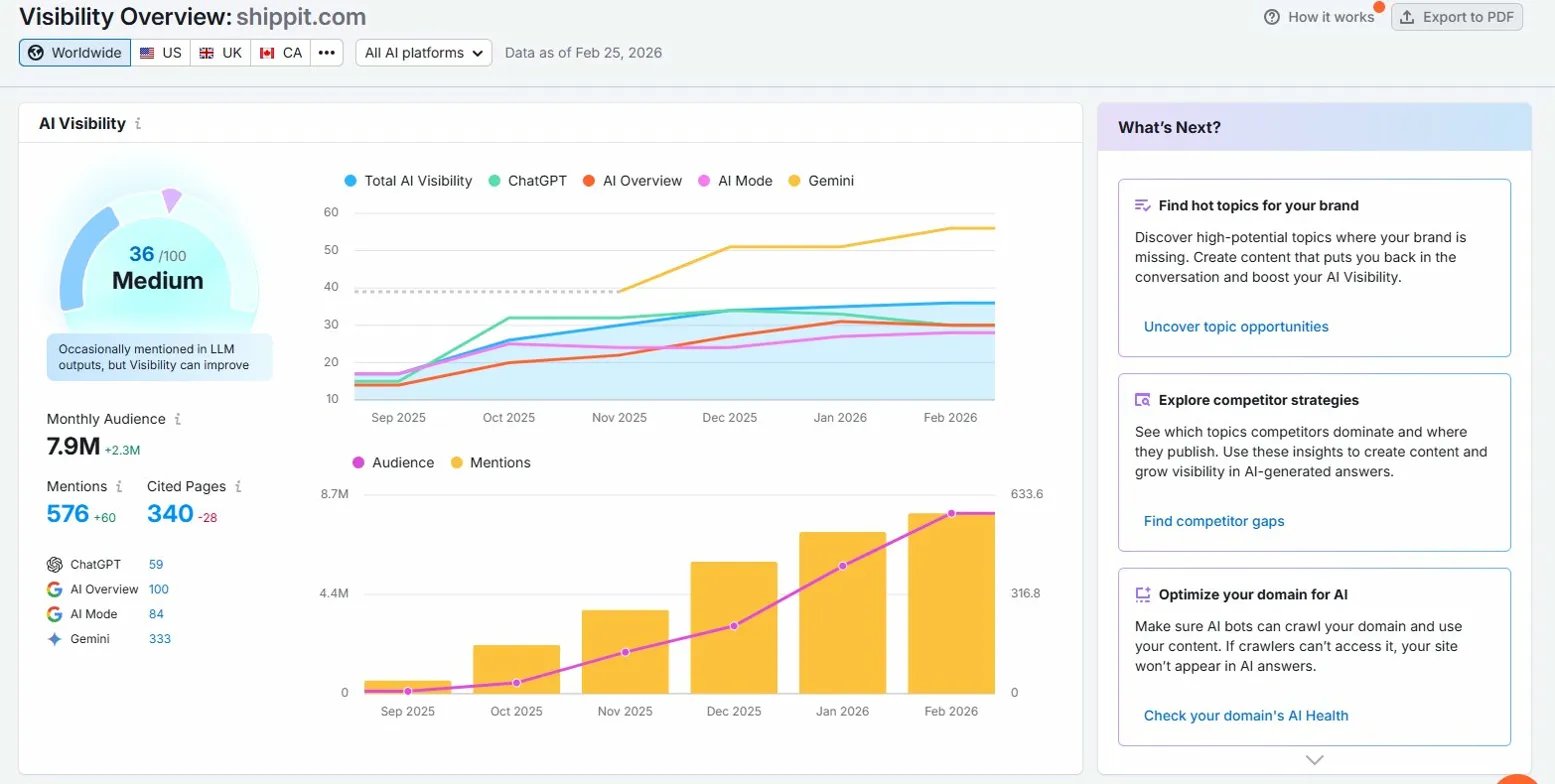The image size is (1555, 784).
Task: Click the Explore competitor strategies heading
Action: click(x=1258, y=400)
